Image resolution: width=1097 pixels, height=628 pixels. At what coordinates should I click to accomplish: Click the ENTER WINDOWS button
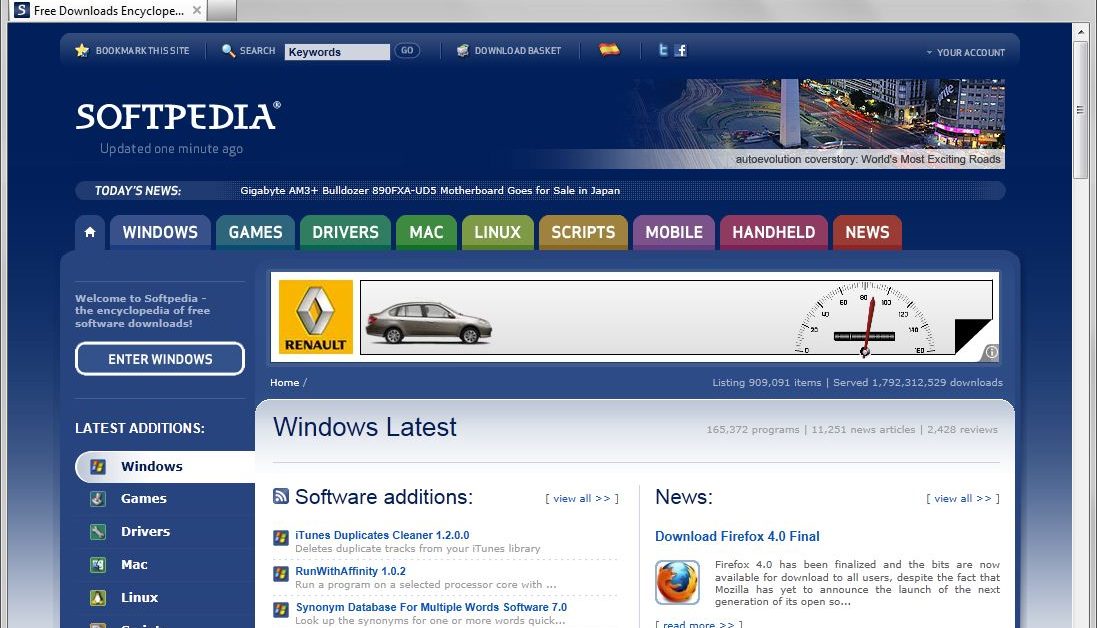tap(160, 359)
